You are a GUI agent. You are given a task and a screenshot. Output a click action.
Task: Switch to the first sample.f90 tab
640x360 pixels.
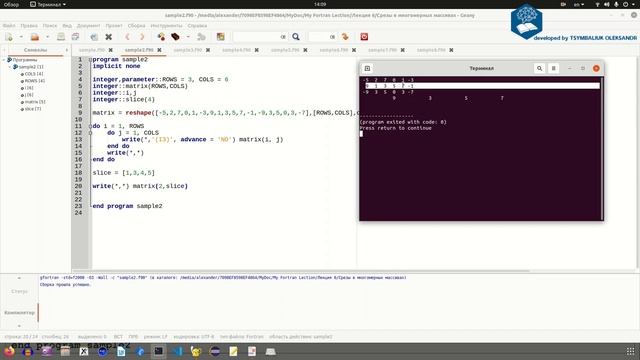[x=91, y=50]
